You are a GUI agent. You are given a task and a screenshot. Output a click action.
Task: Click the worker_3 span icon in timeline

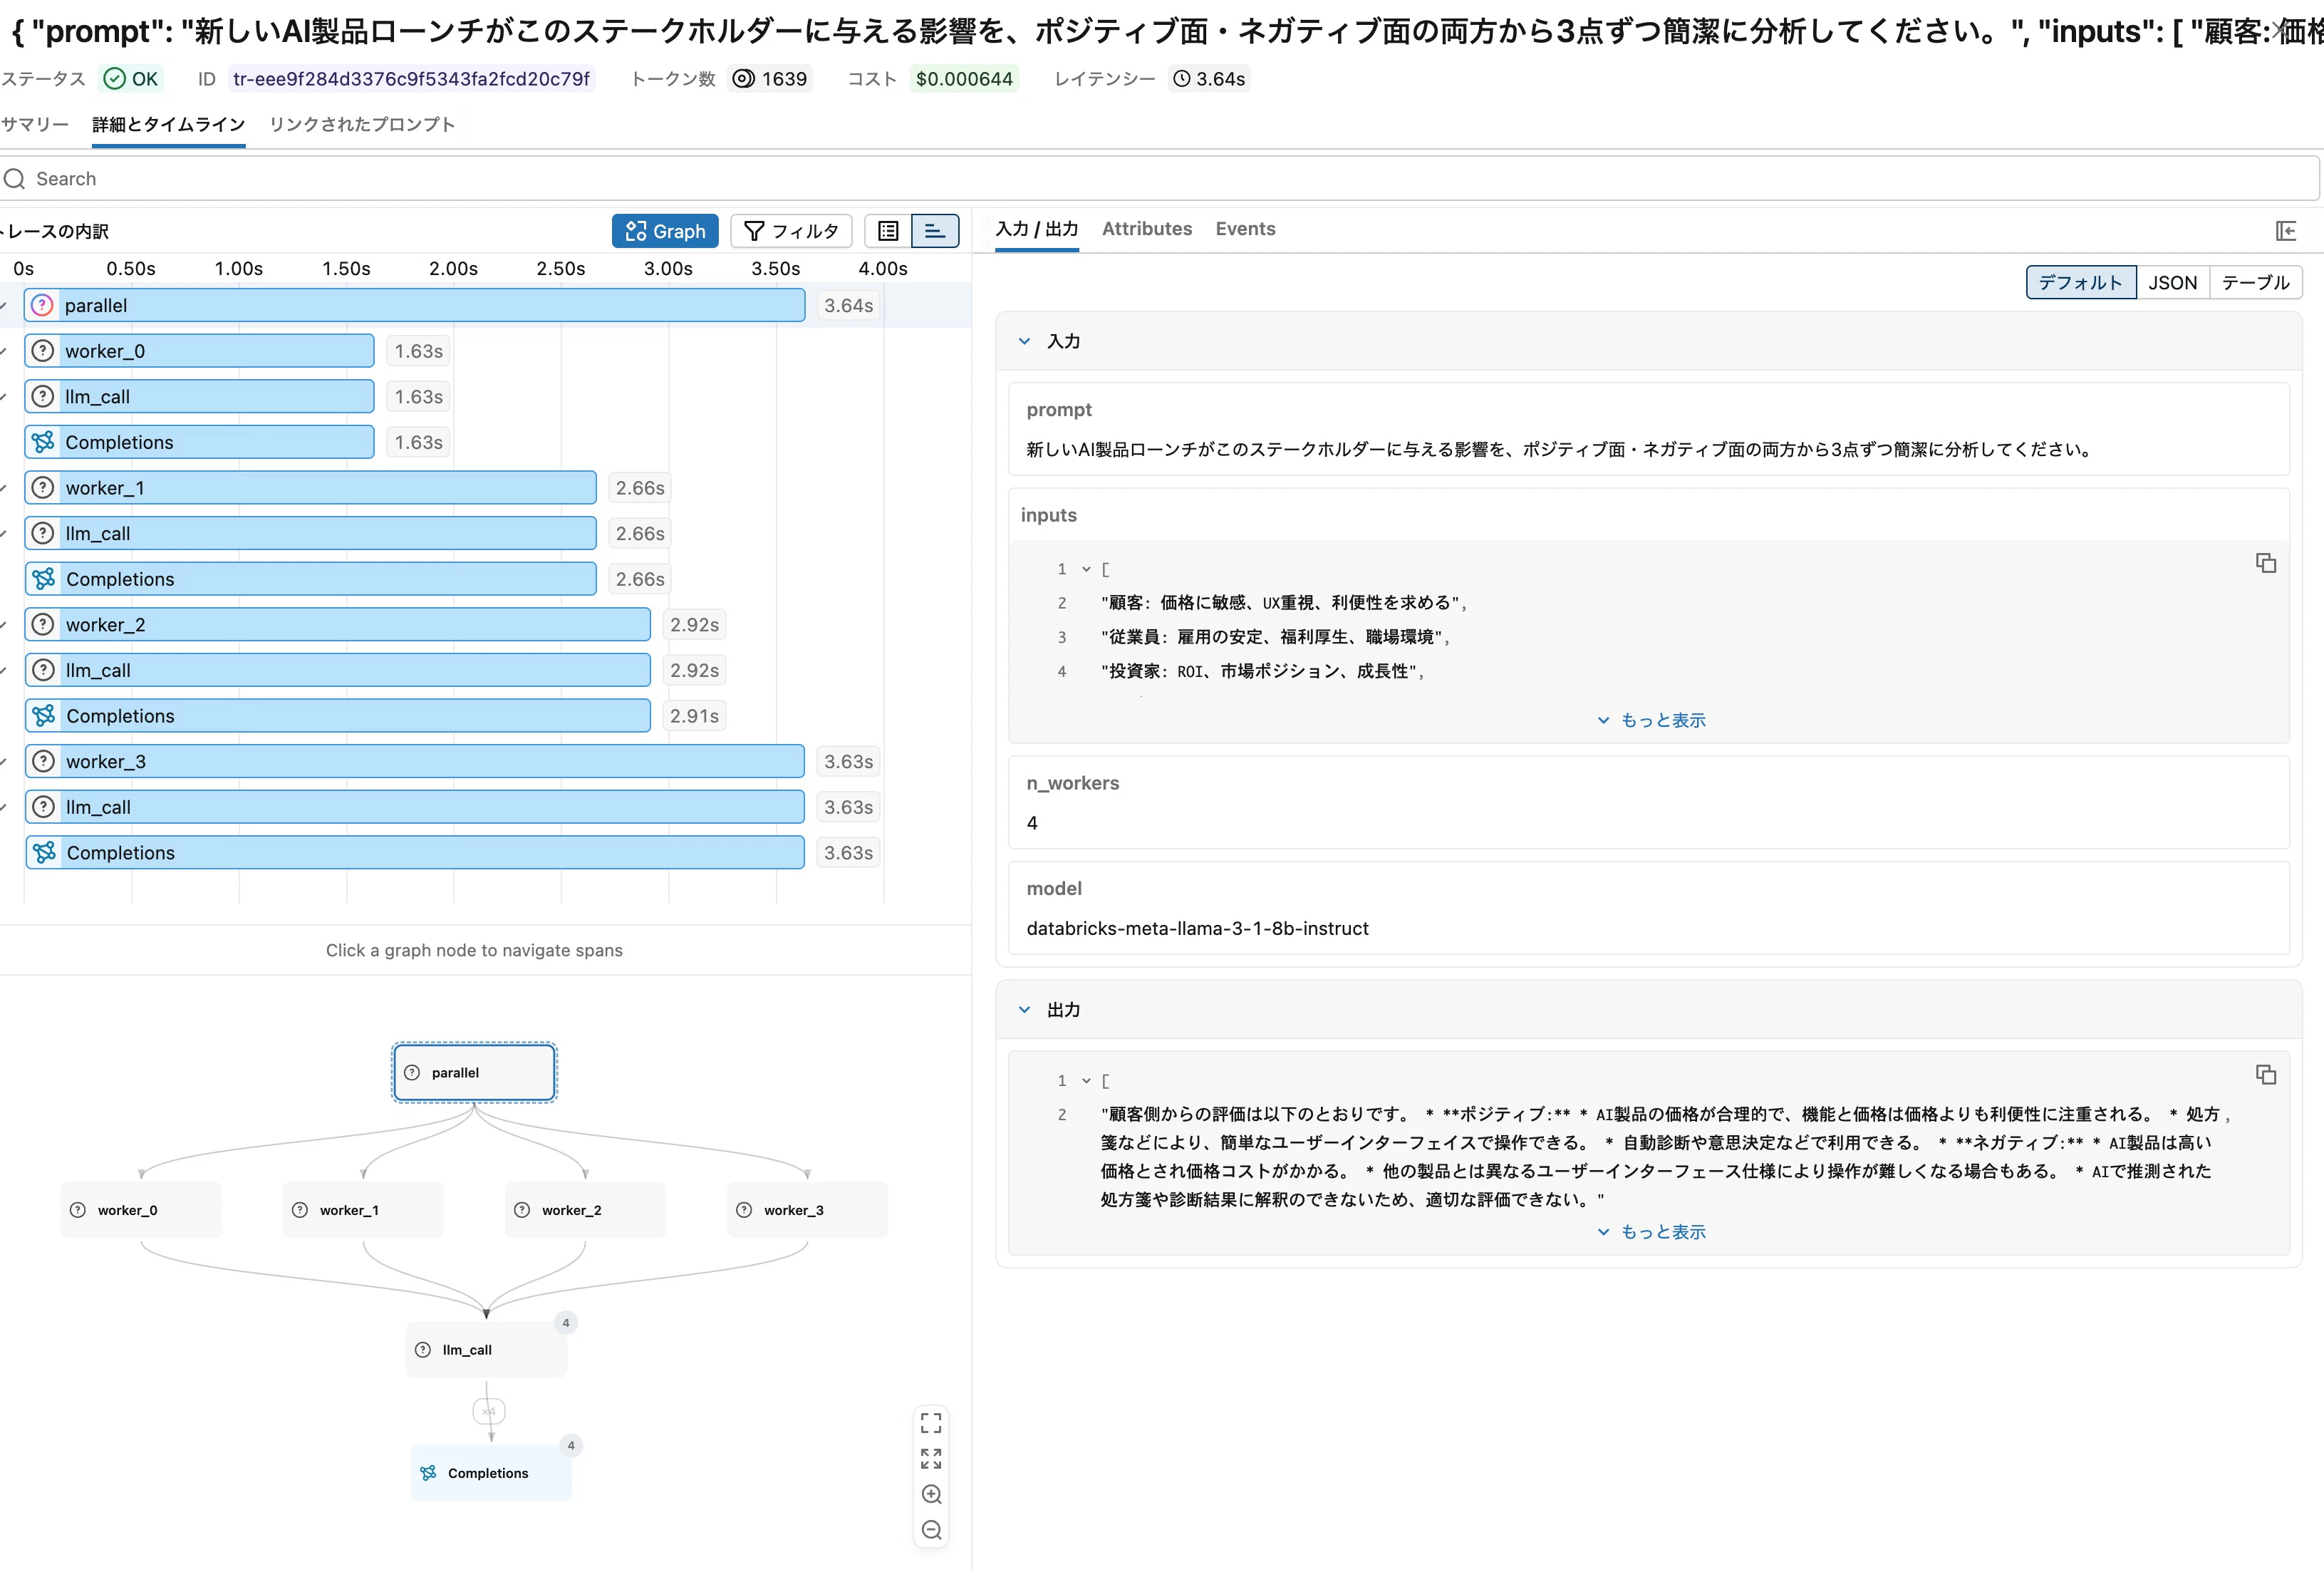pos(43,762)
